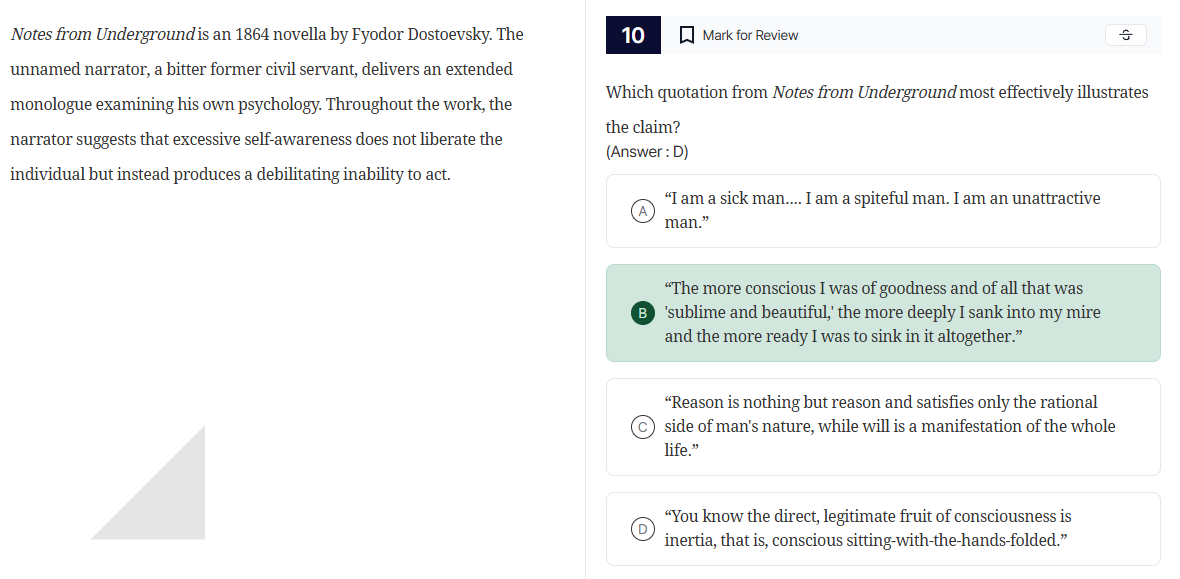Click the bookmark icon beside question 10
The image size is (1180, 579).
pos(687,35)
